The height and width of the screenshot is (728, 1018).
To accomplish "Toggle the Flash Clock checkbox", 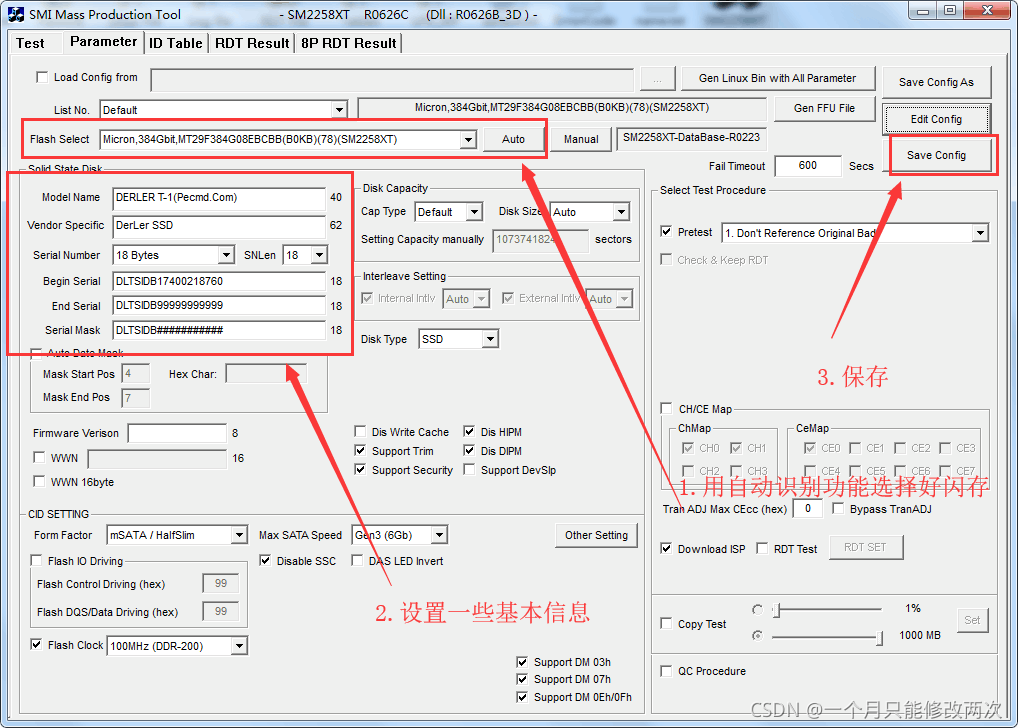I will tap(36, 645).
